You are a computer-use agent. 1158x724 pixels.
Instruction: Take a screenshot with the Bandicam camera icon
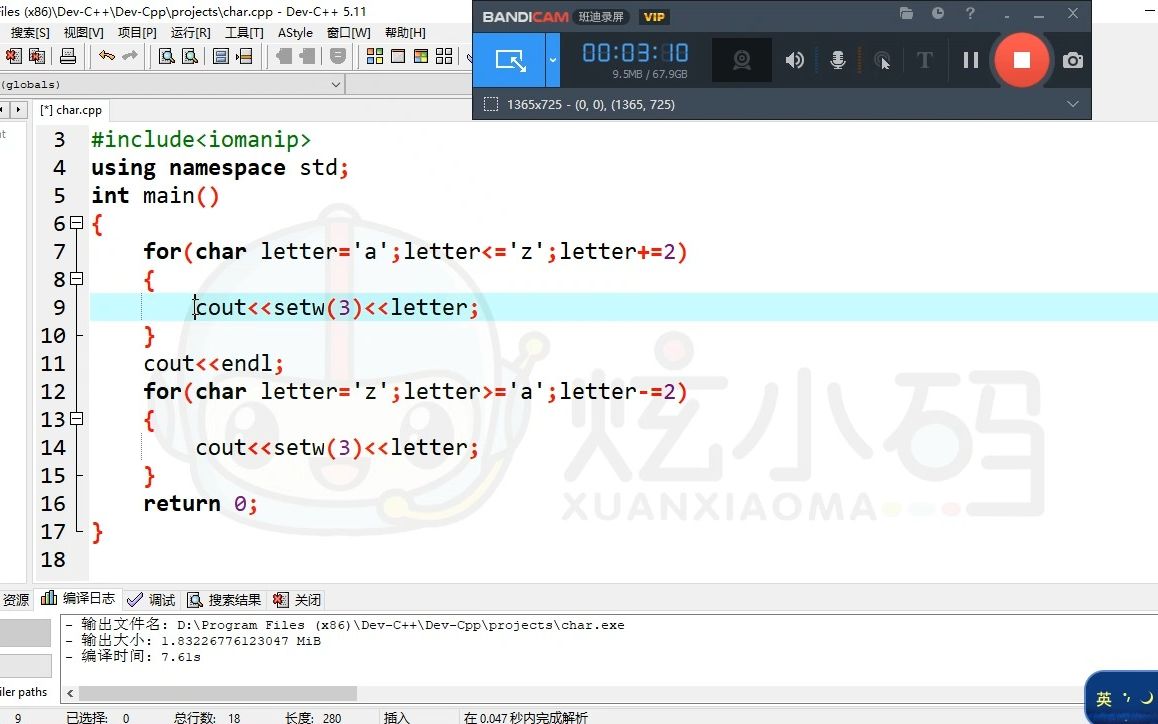coord(1073,60)
